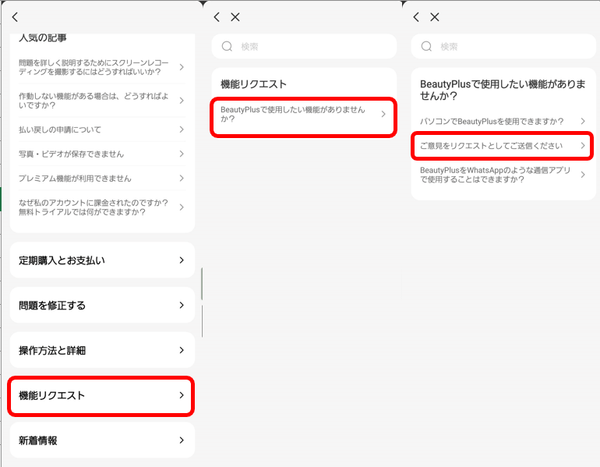The width and height of the screenshot is (600, 467).
Task: Open ご意見をリクエストとしてご送信ください row
Action: [503, 145]
